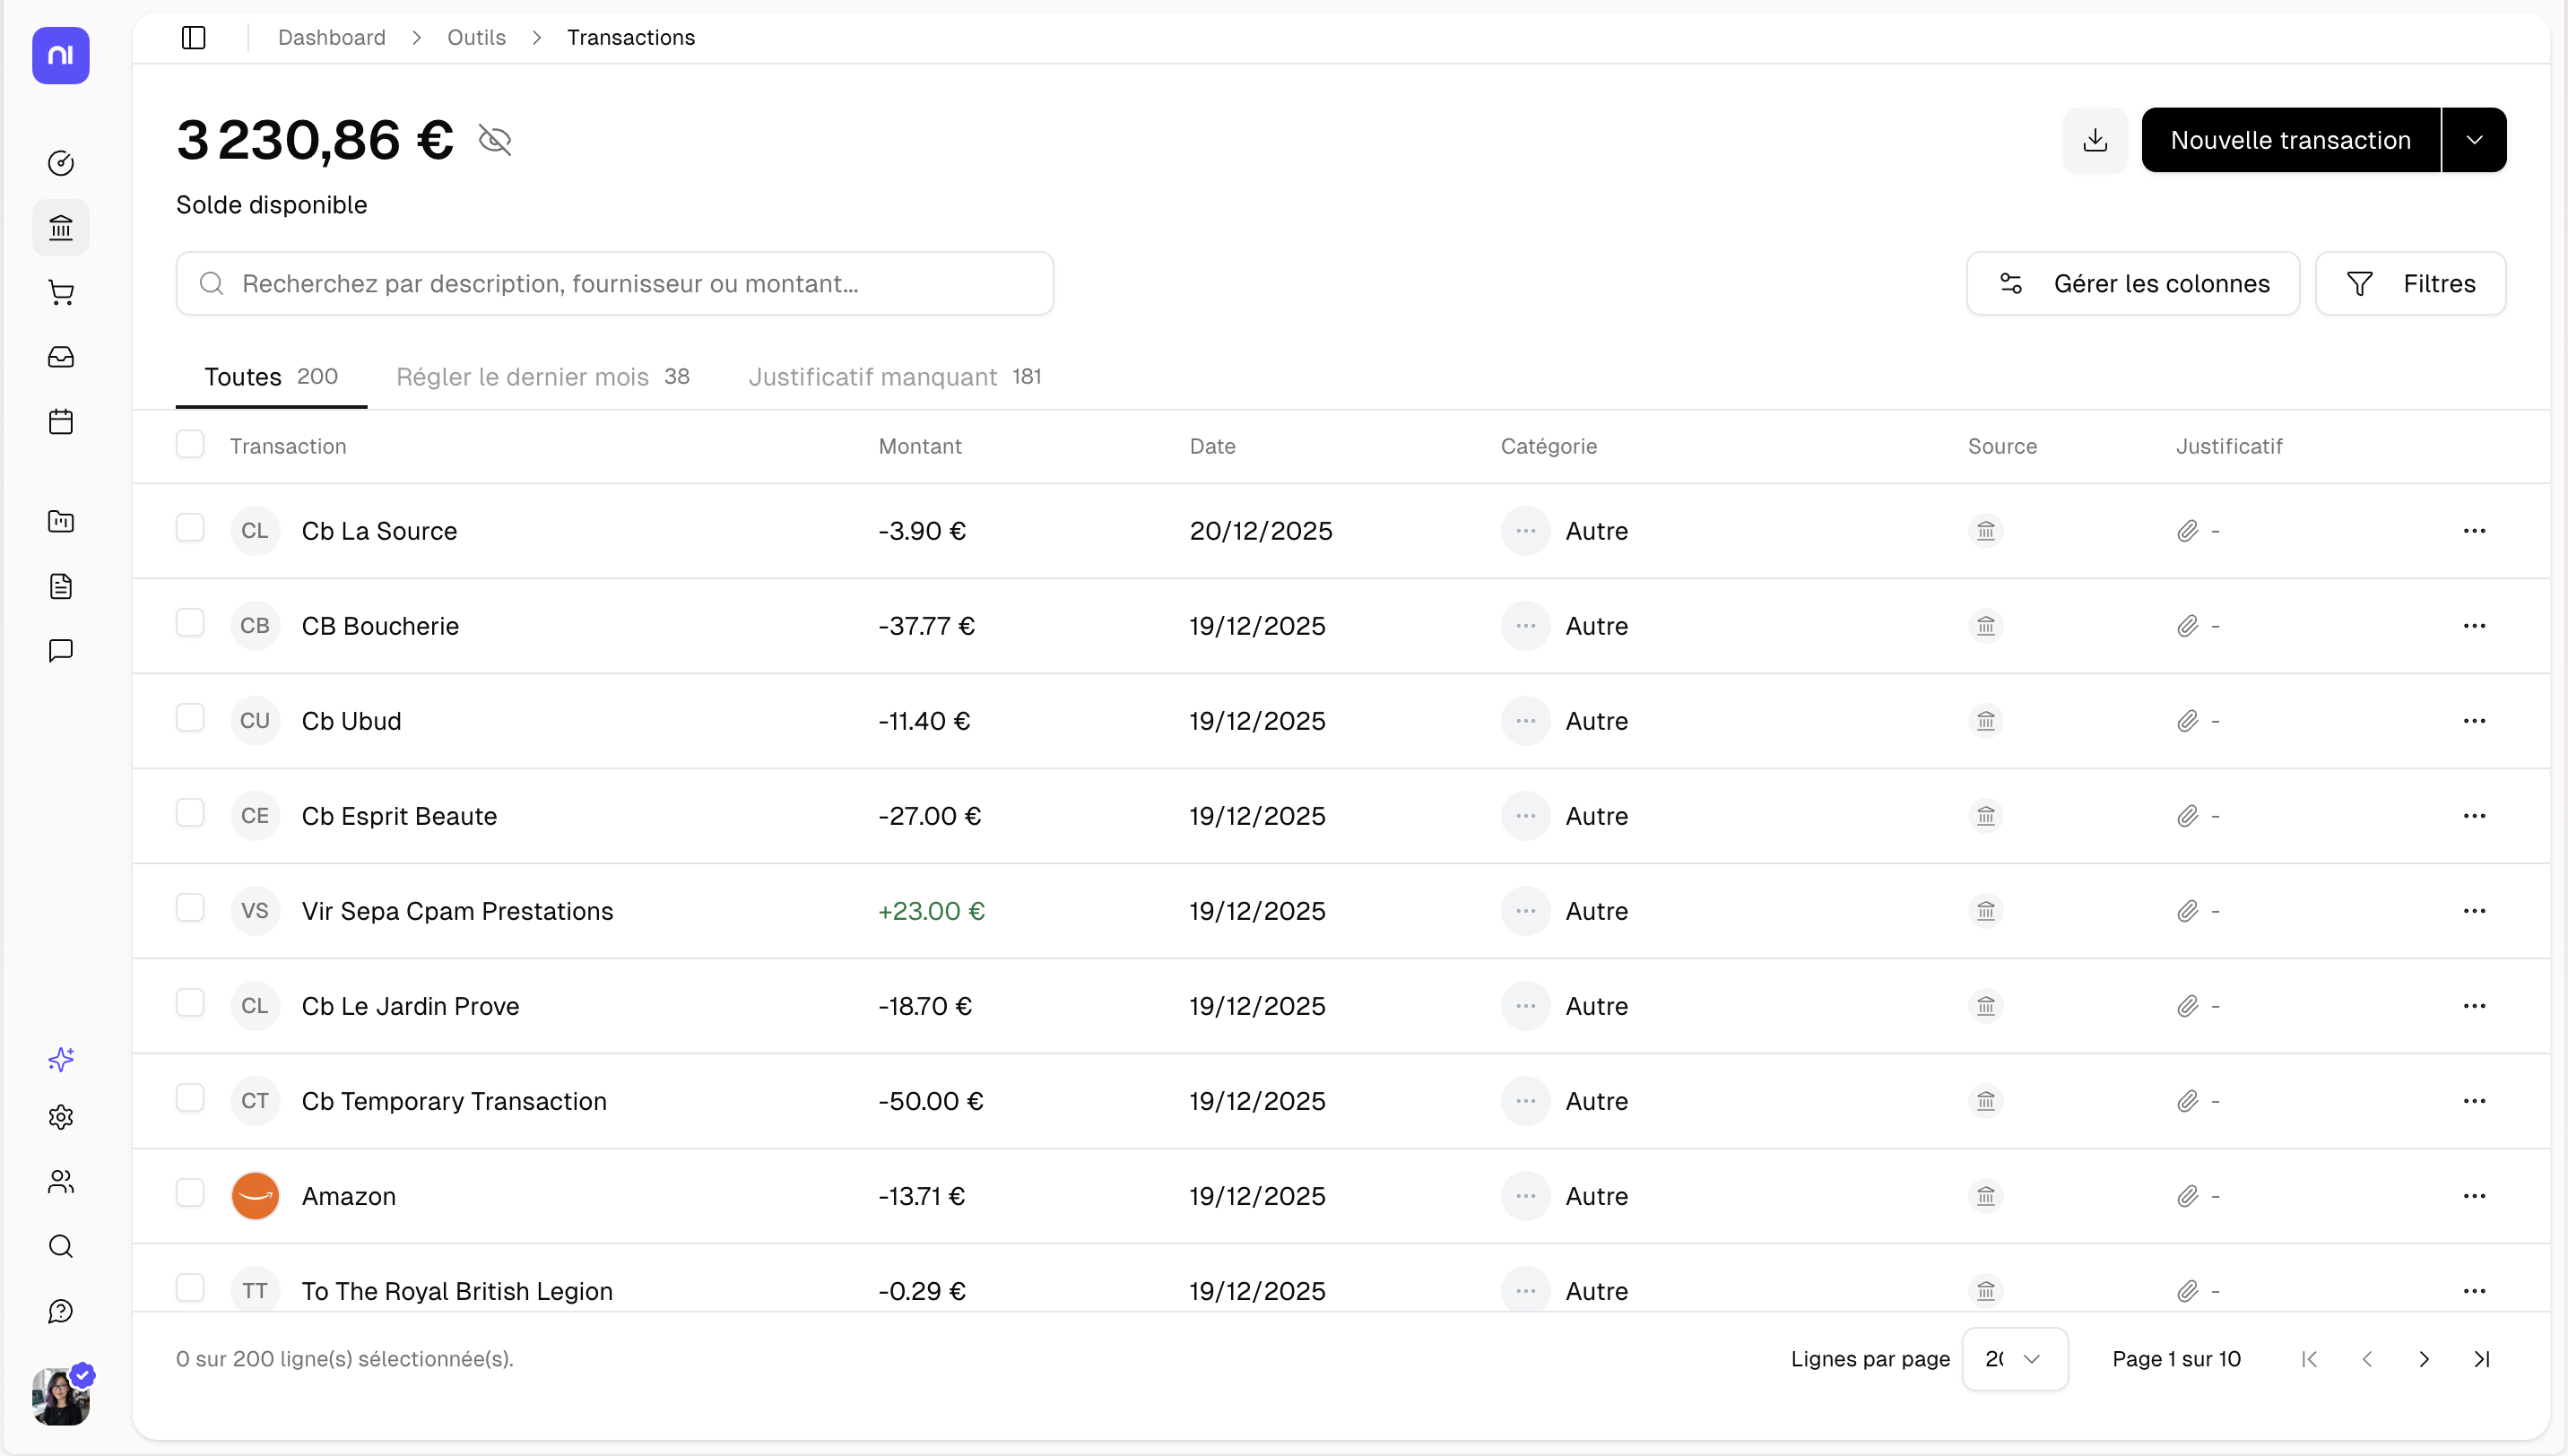The width and height of the screenshot is (2568, 1456).
Task: Toggle the hide balance eye icon
Action: click(x=495, y=139)
